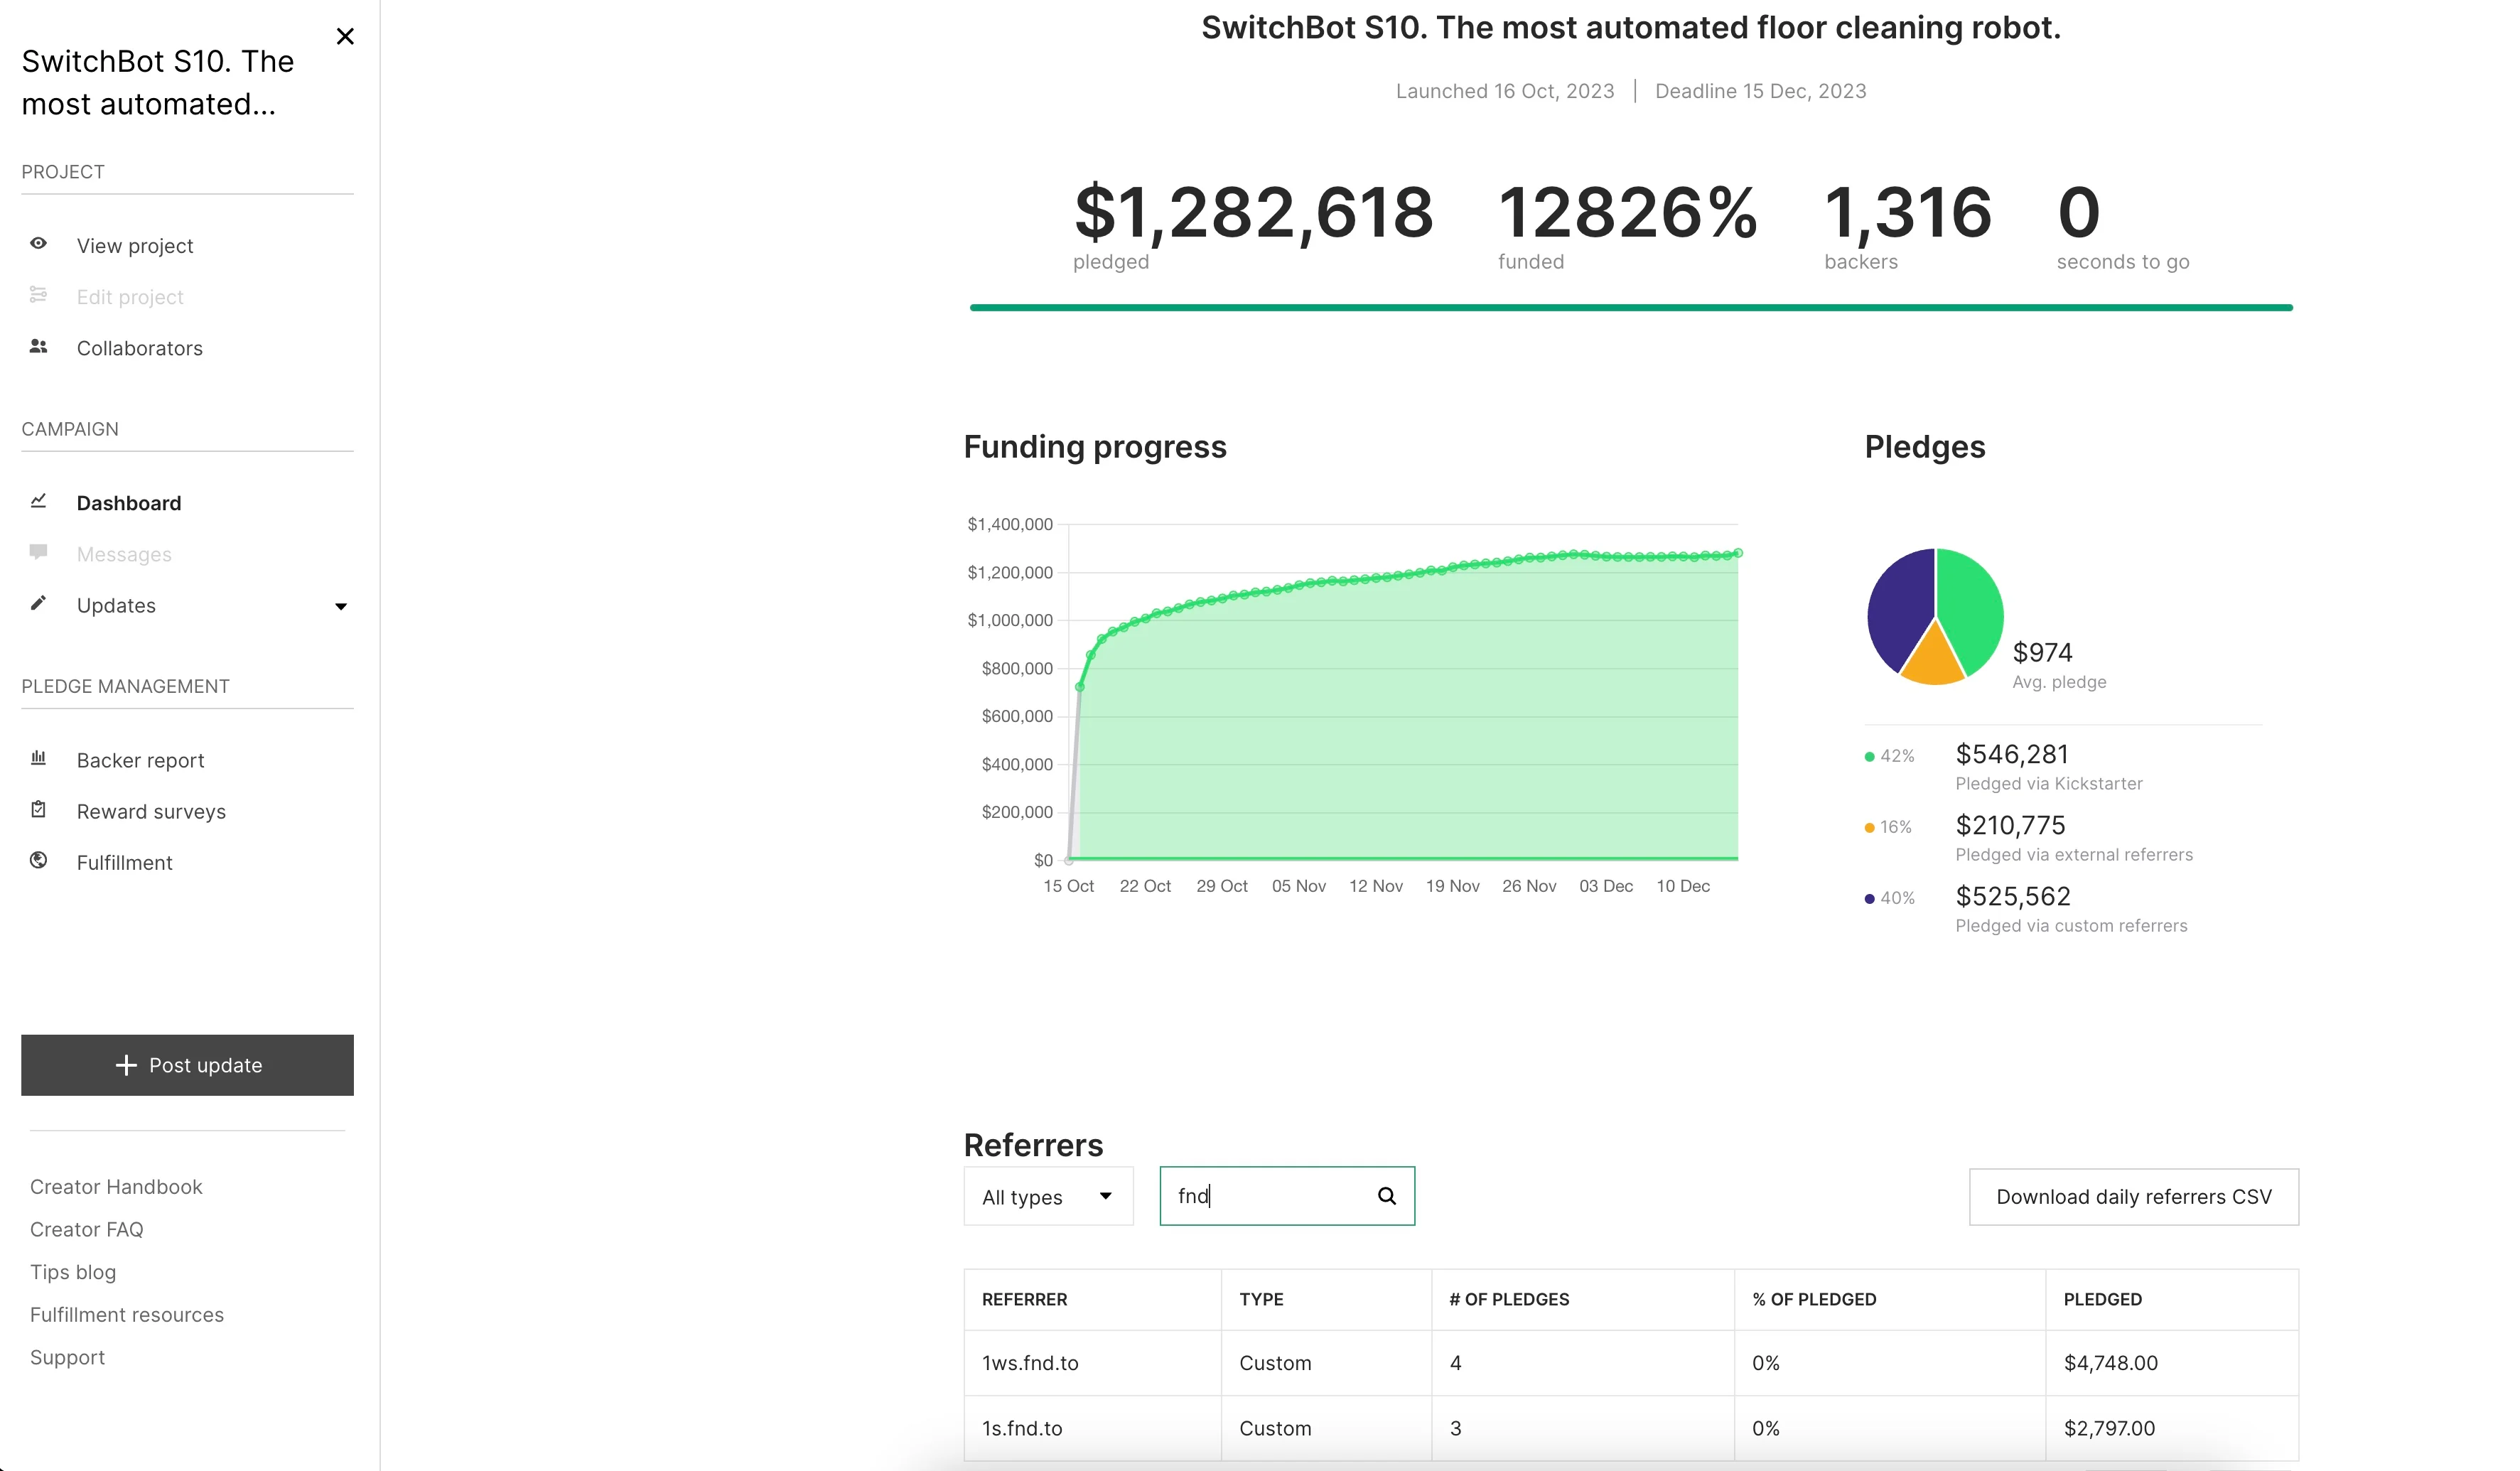This screenshot has height=1471, width=2520.
Task: Open Fulfillment section
Action: point(124,863)
